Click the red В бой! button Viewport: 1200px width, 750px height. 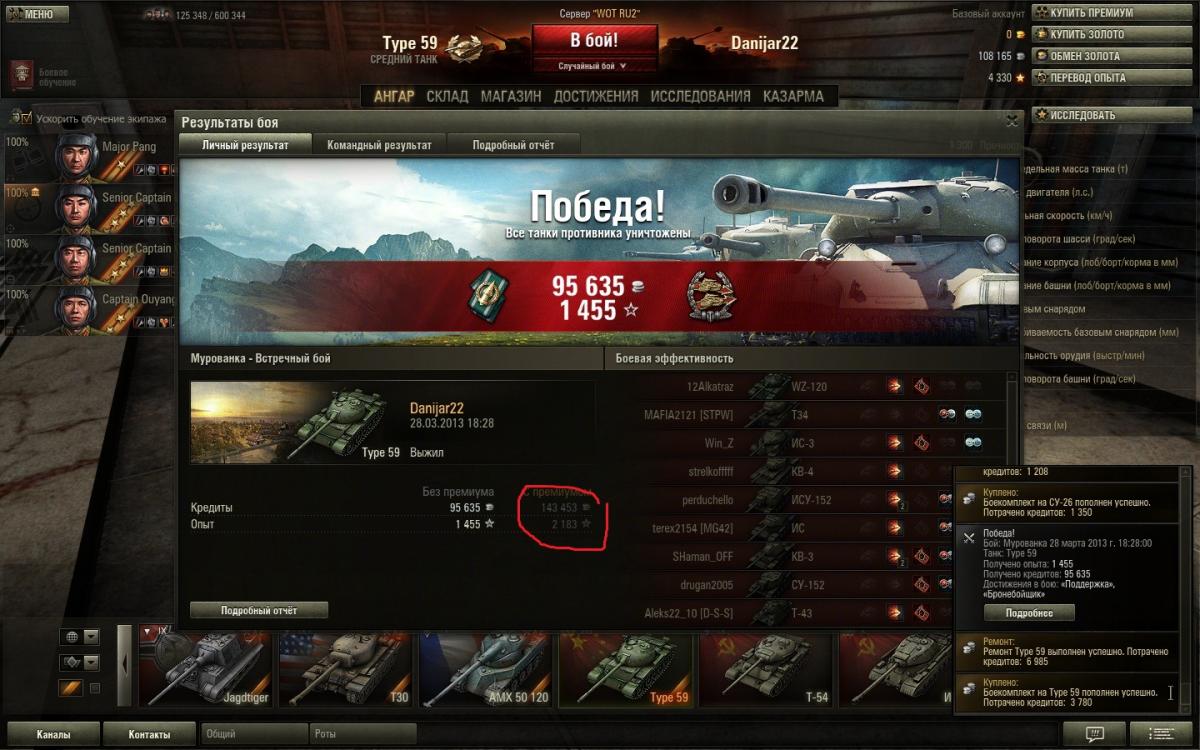[595, 41]
